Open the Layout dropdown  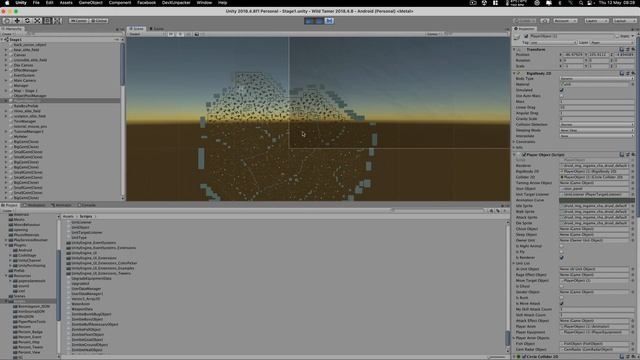(x=624, y=20)
